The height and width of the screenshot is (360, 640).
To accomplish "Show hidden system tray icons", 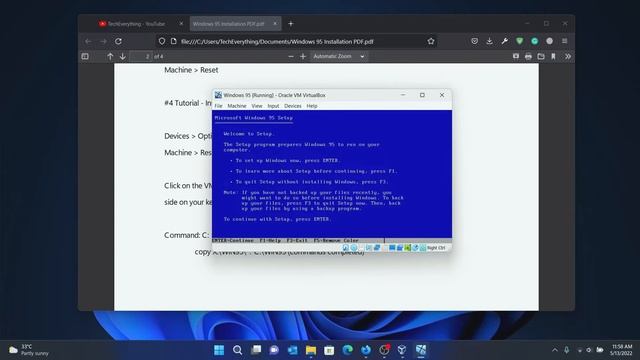I will pyautogui.click(x=554, y=350).
